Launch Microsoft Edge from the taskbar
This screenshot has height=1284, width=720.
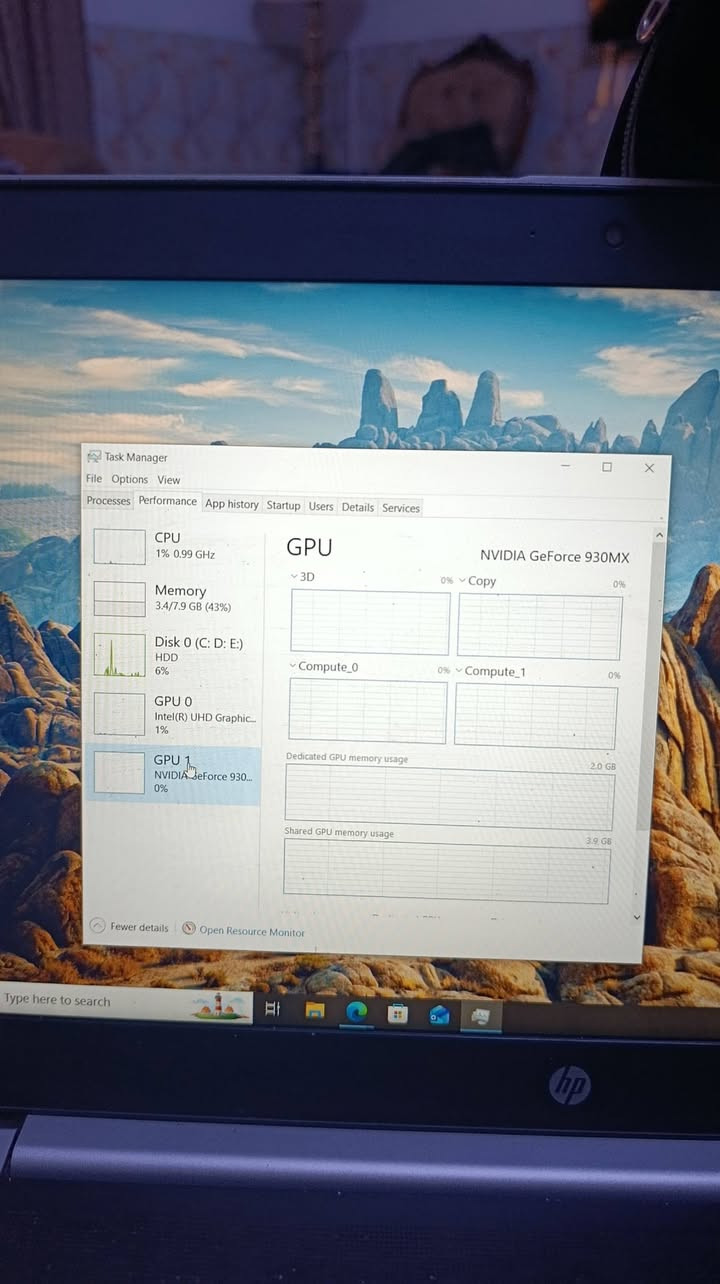click(x=356, y=1011)
